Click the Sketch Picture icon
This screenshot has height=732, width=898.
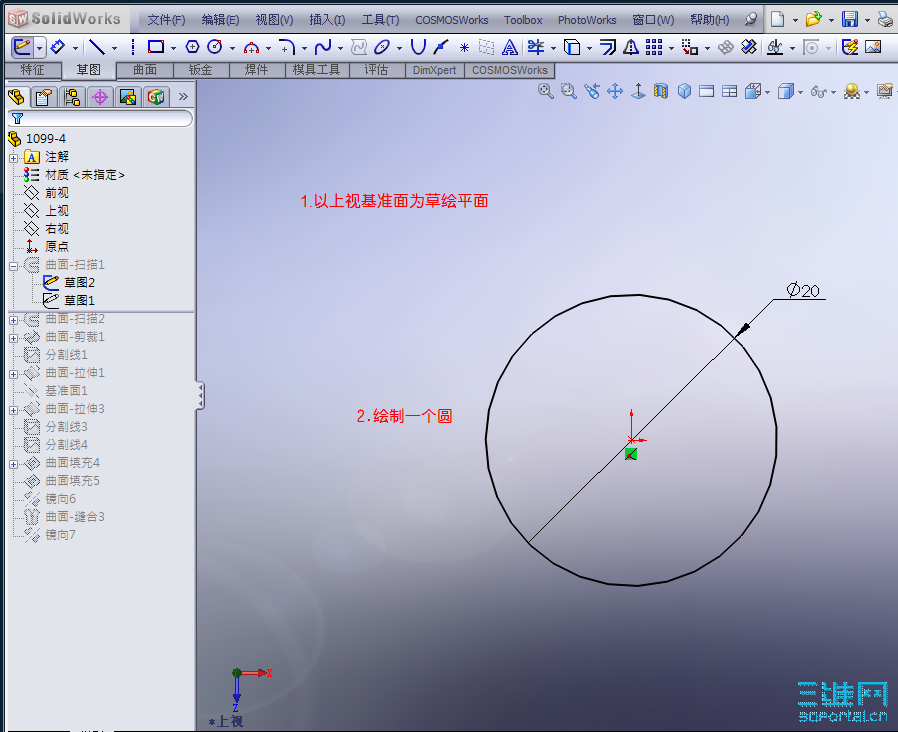click(873, 47)
